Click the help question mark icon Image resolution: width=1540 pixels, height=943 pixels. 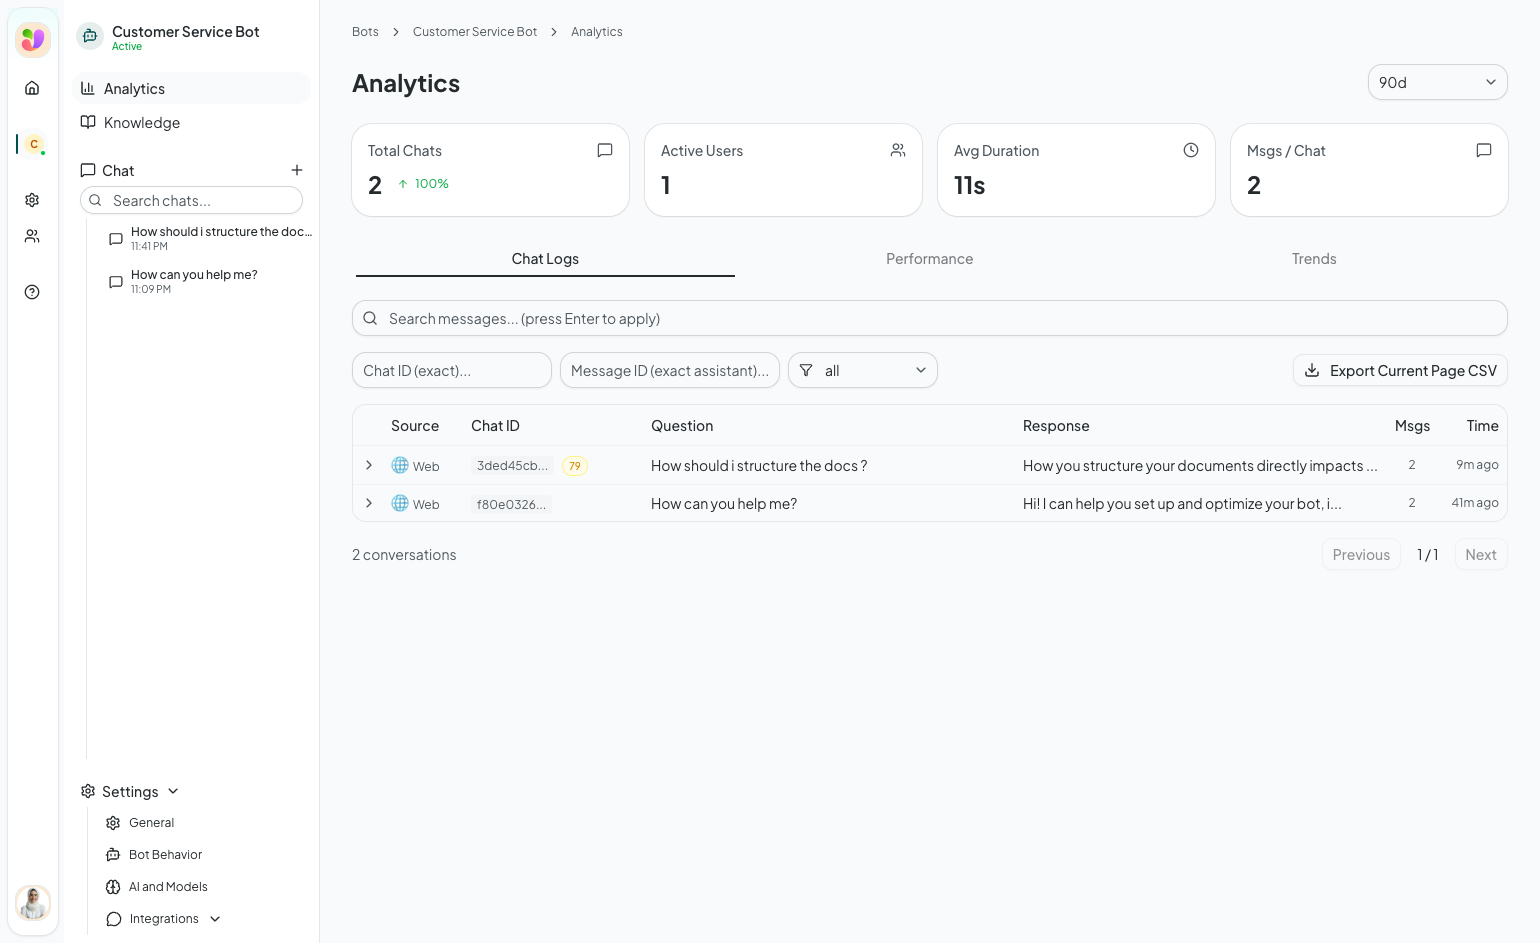point(32,292)
